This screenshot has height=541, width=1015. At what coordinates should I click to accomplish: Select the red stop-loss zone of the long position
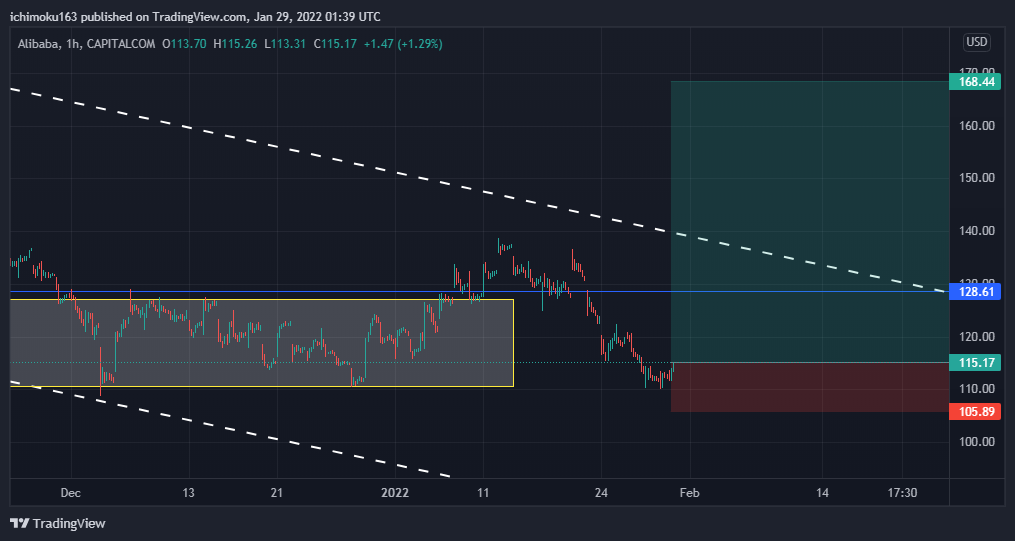click(x=810, y=387)
